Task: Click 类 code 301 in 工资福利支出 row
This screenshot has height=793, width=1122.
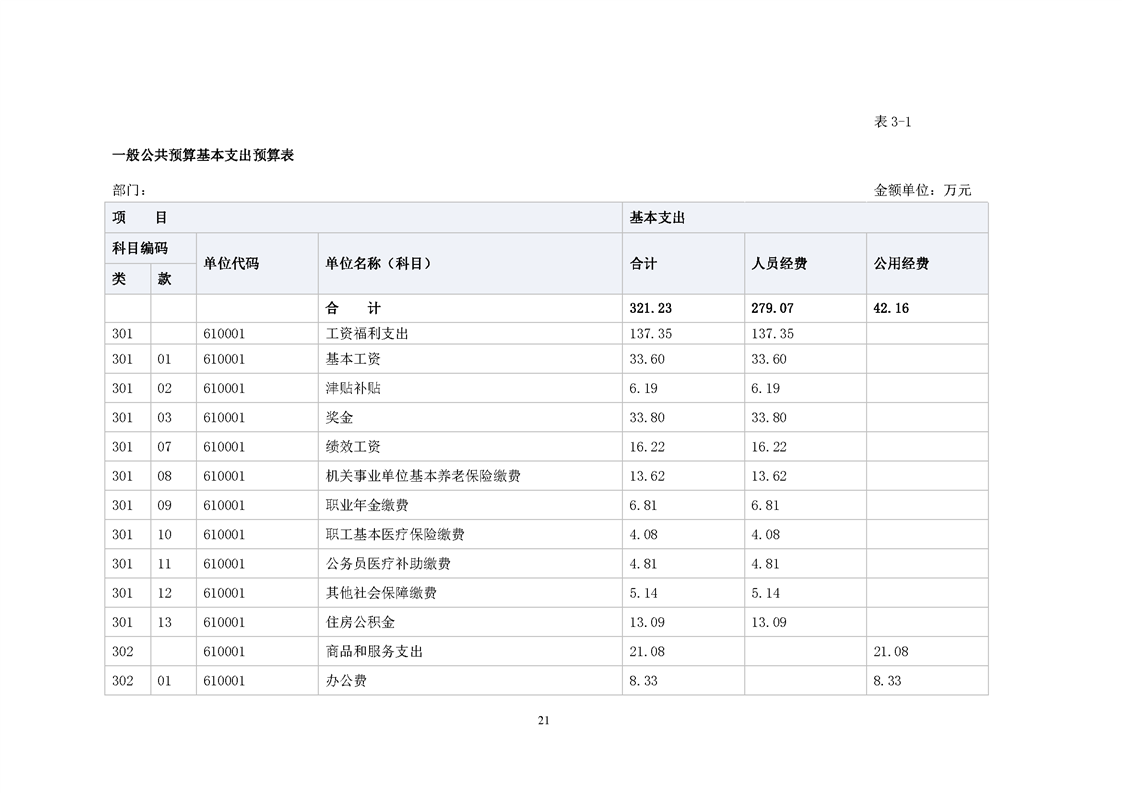Action: 122,334
